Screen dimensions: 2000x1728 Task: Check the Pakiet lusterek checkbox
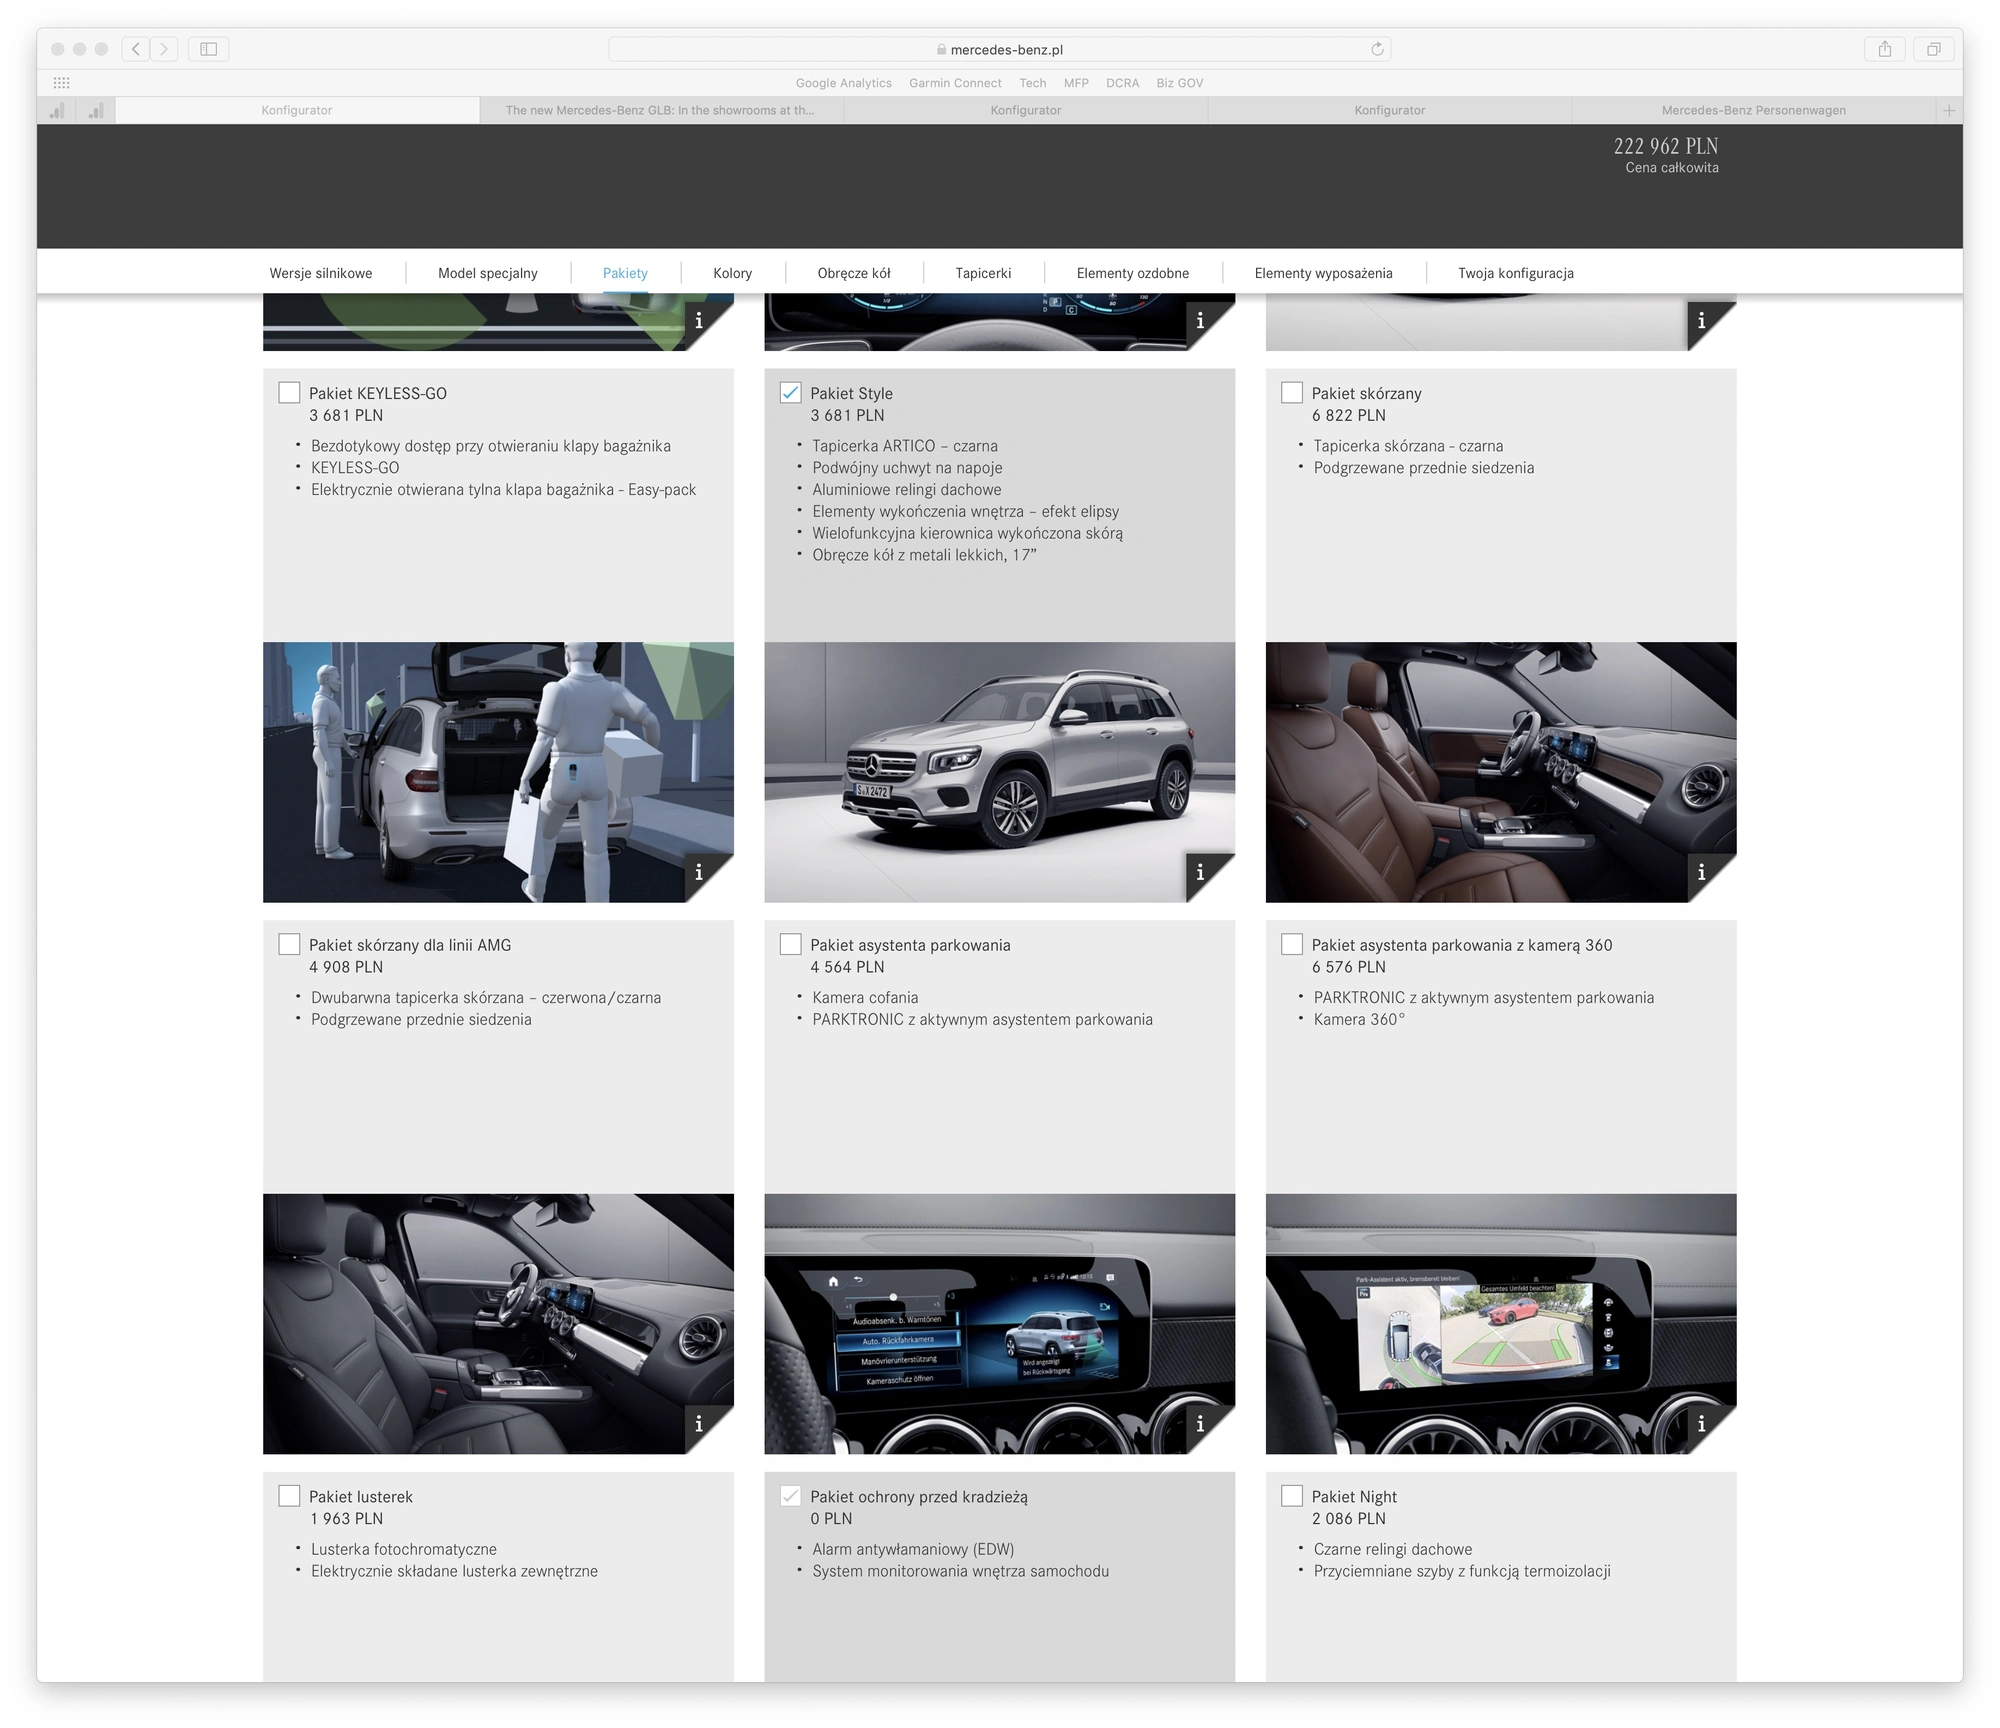point(289,1496)
